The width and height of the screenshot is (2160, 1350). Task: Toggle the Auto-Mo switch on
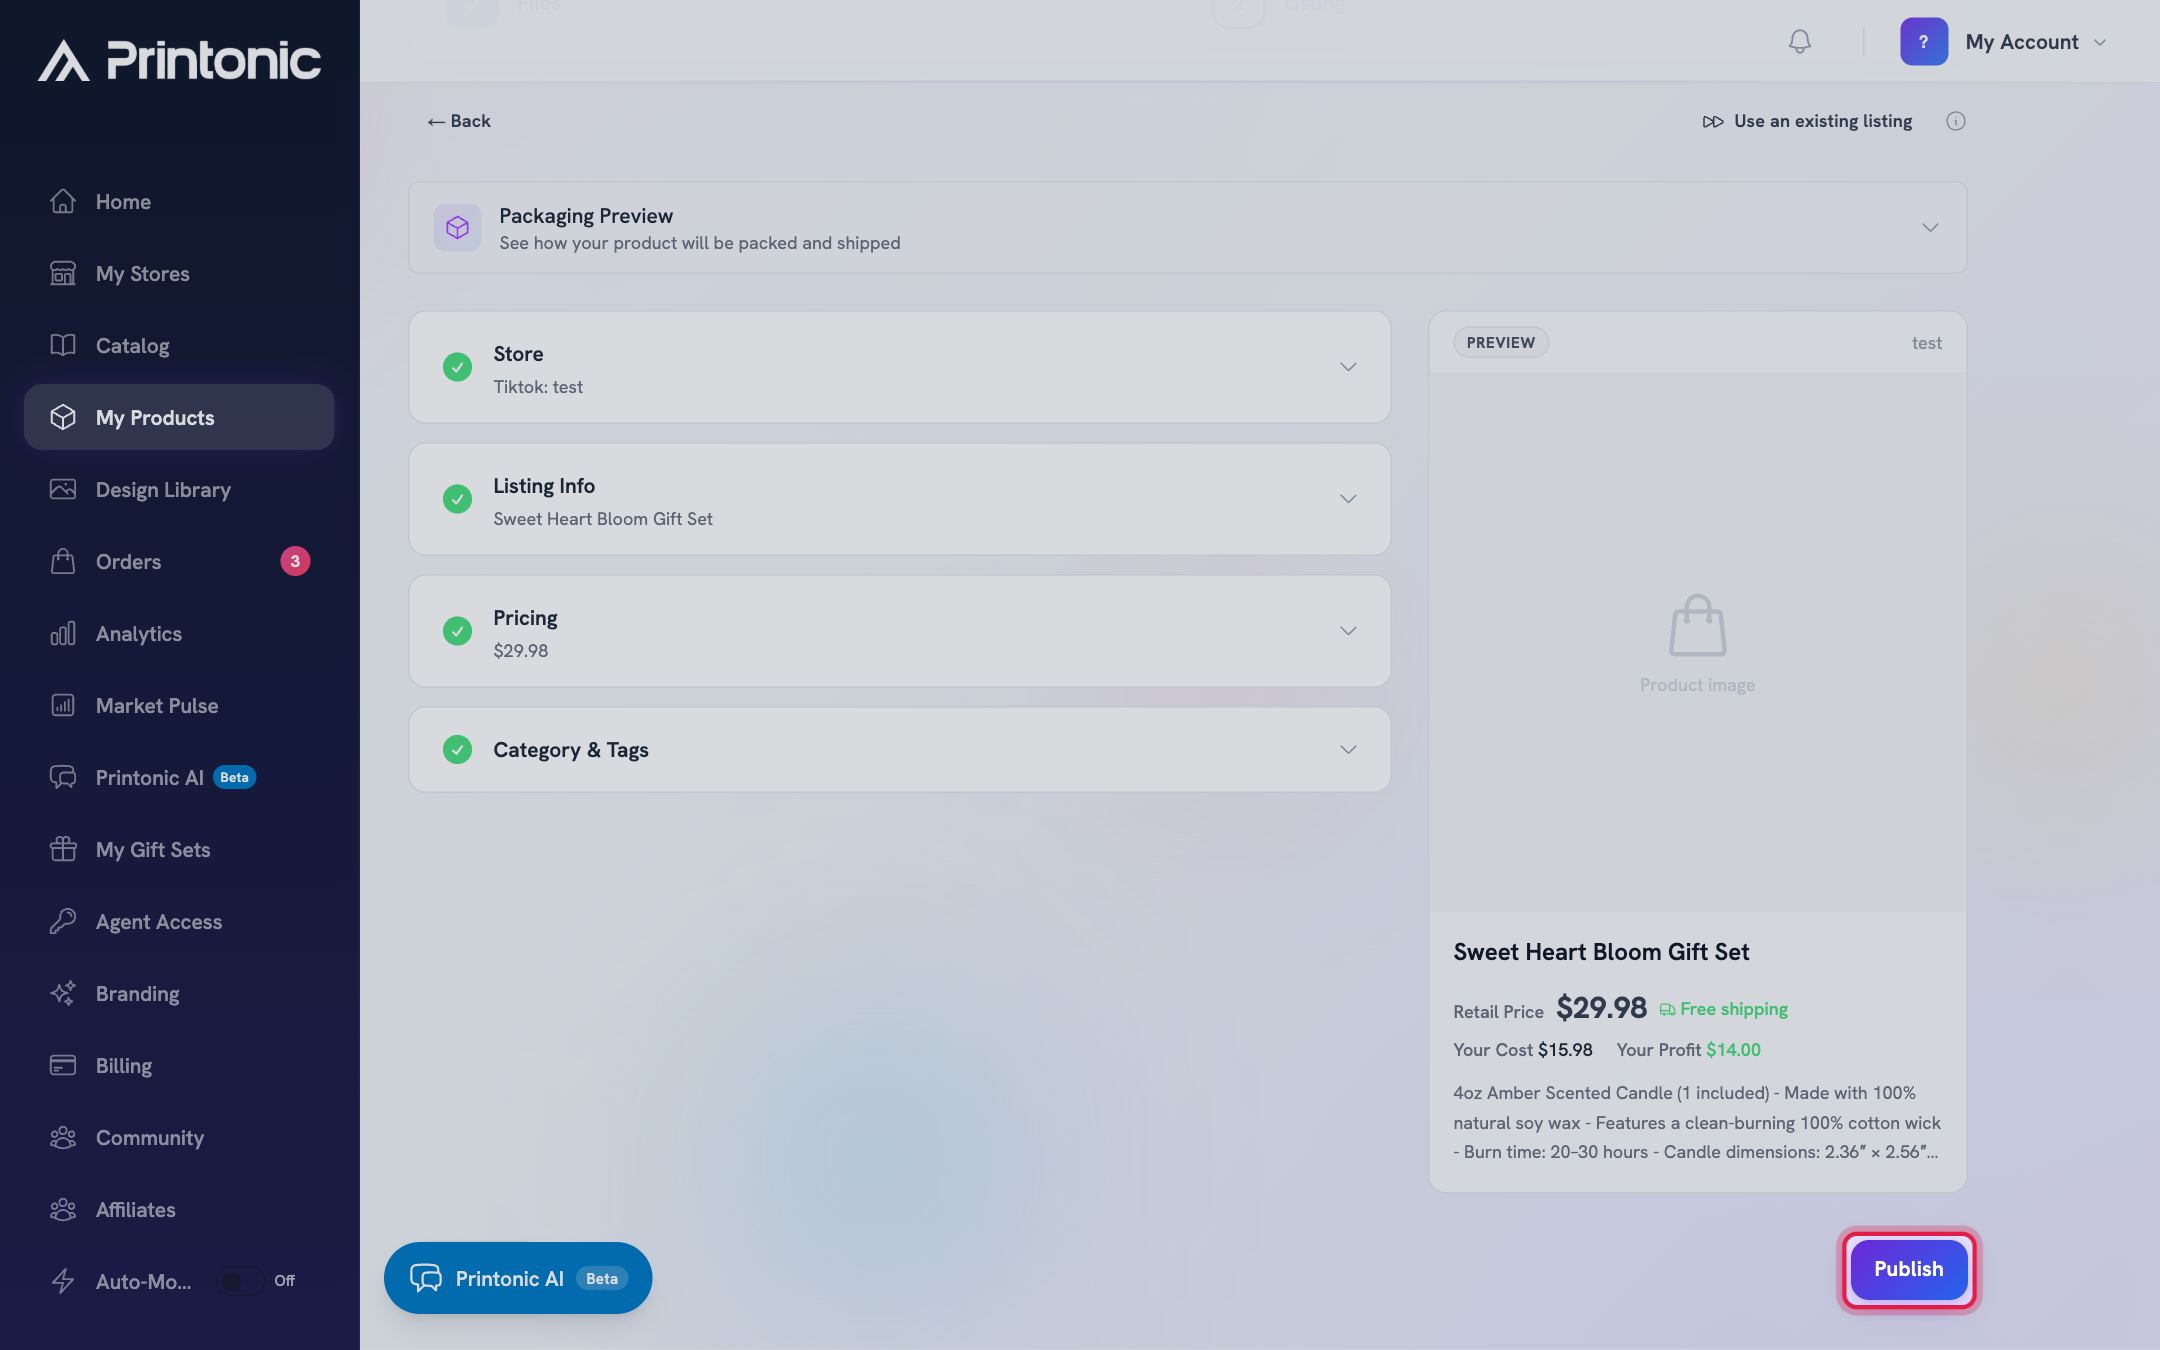[x=240, y=1281]
